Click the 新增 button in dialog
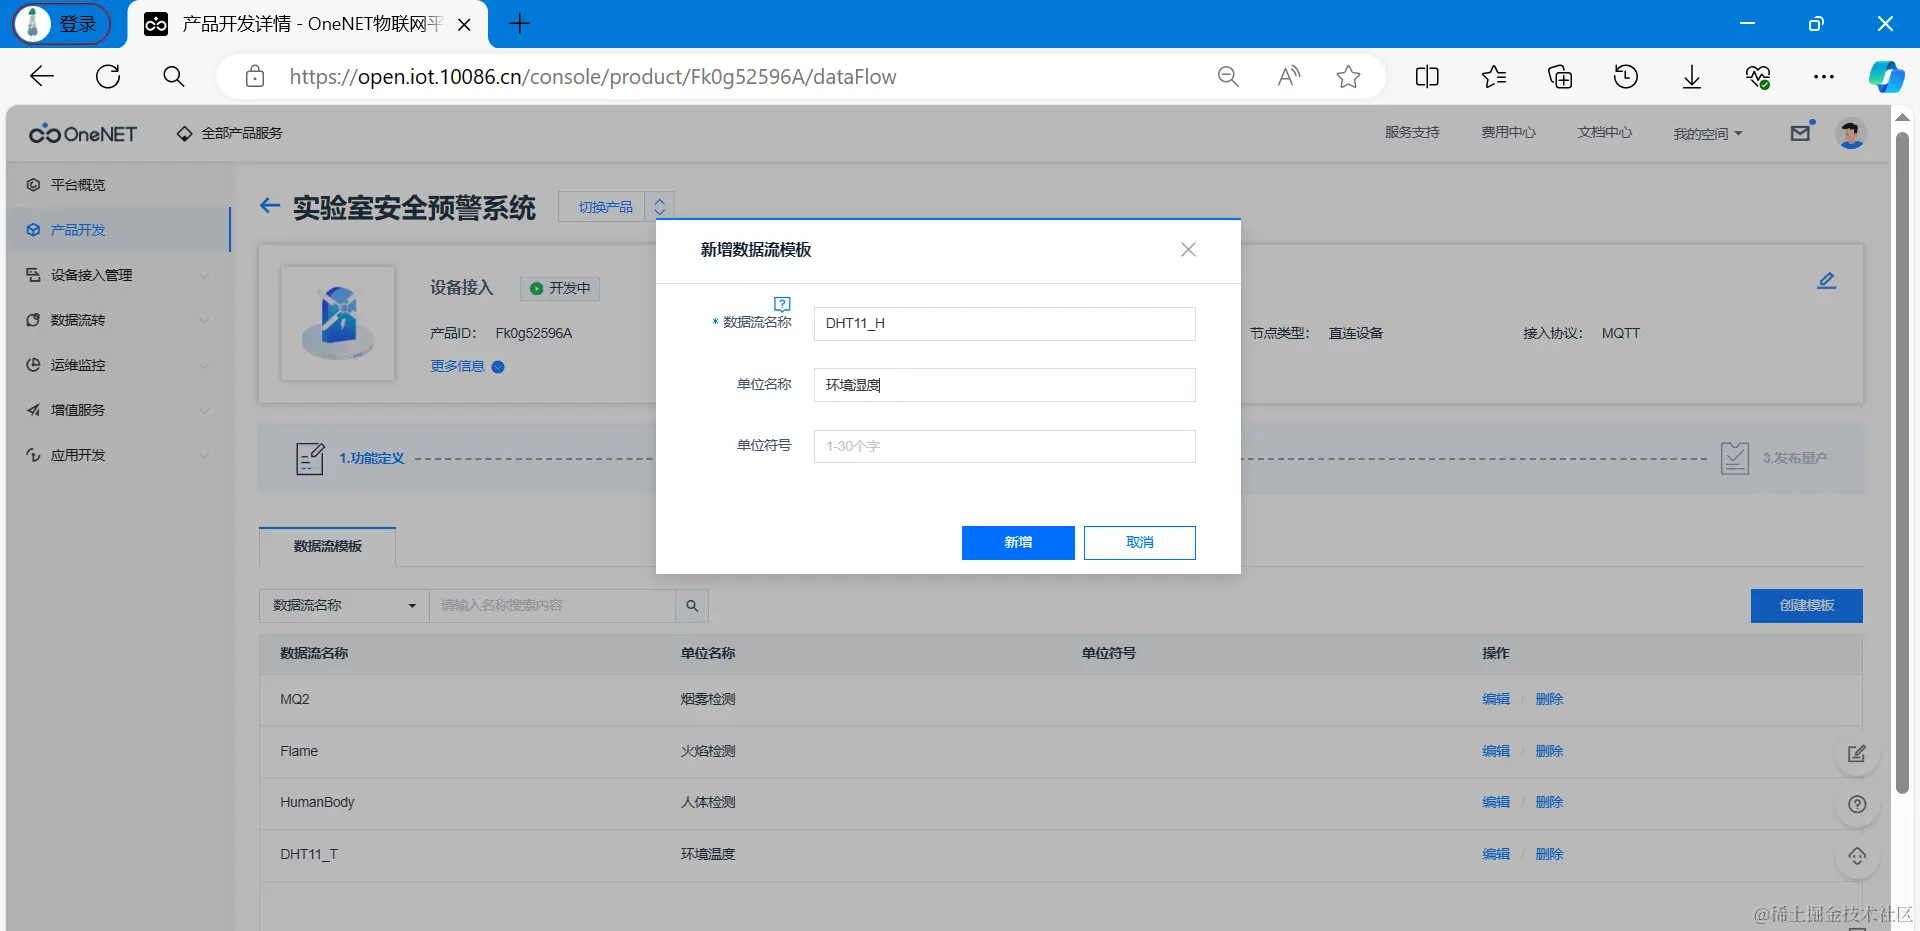 [x=1018, y=542]
